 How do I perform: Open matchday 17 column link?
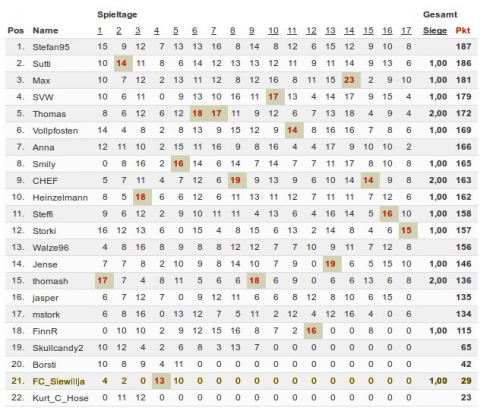pos(406,31)
